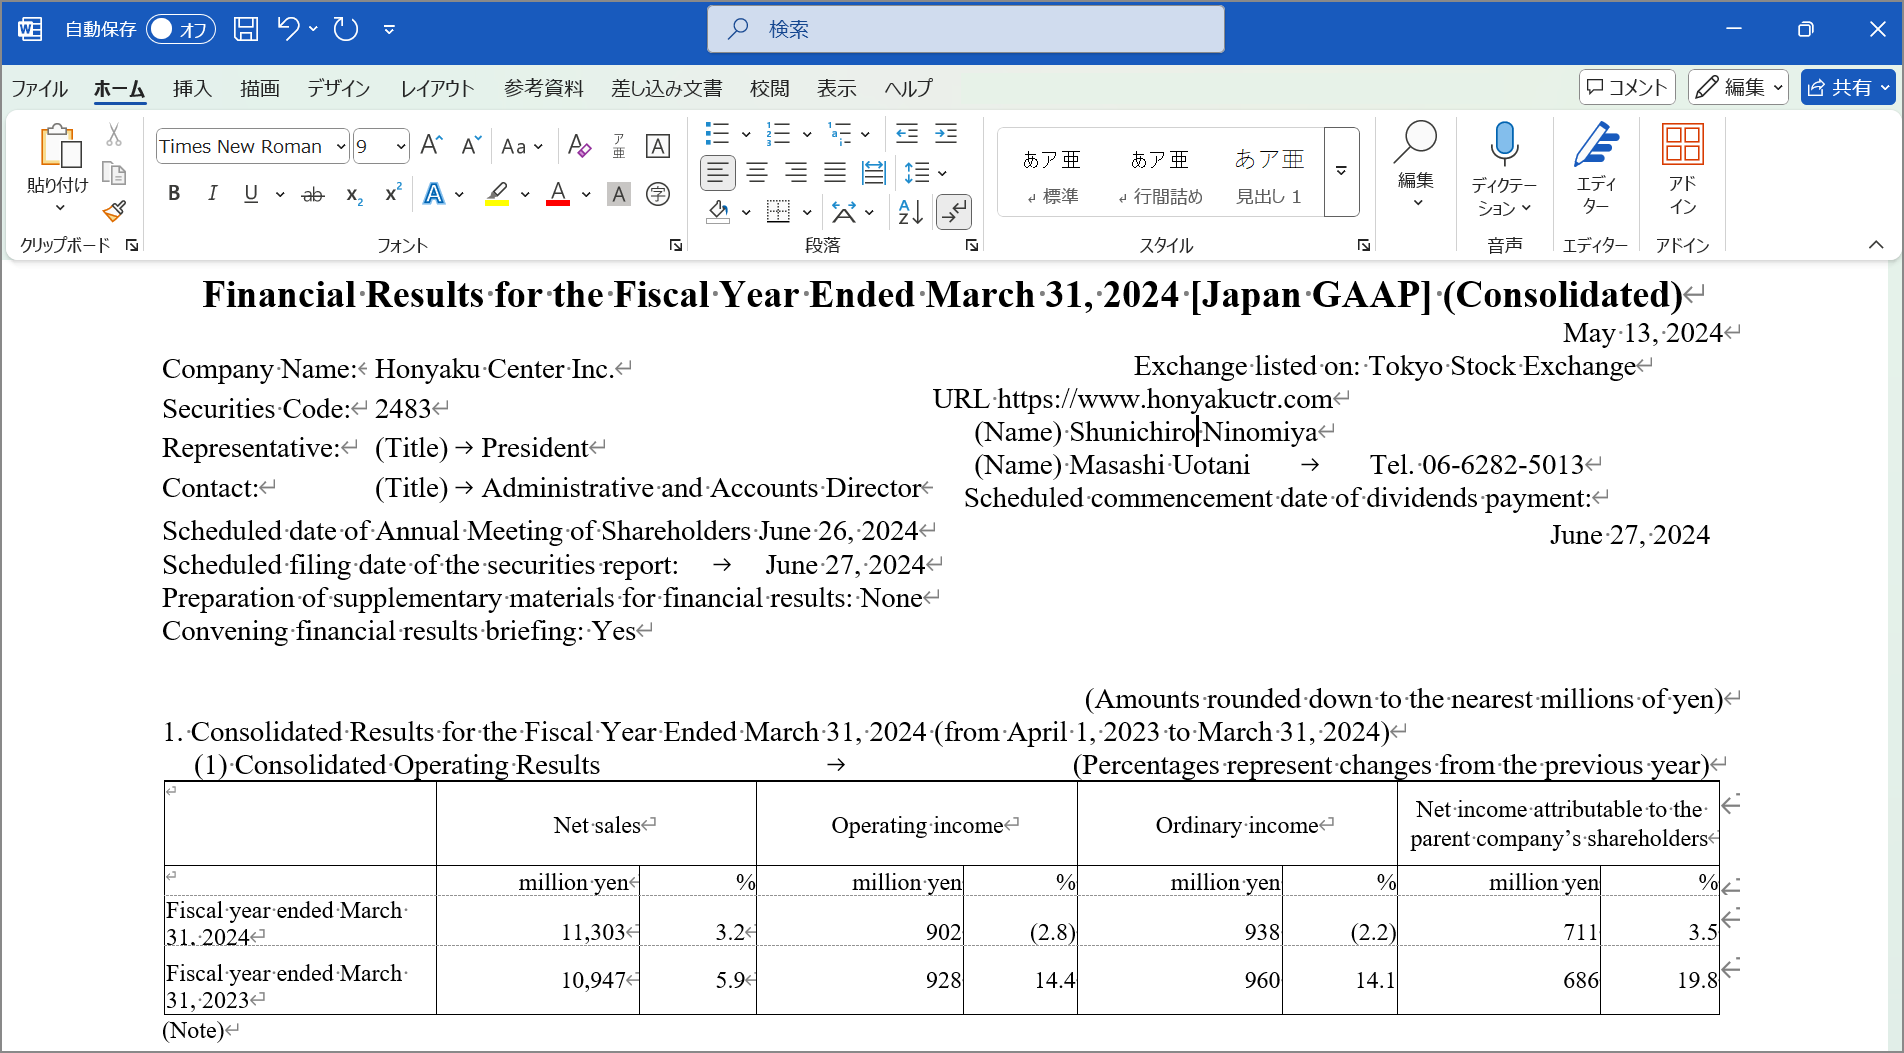Screen dimensions: 1904x1053
Task: Switch to the レイアウト tab
Action: pyautogui.click(x=437, y=89)
